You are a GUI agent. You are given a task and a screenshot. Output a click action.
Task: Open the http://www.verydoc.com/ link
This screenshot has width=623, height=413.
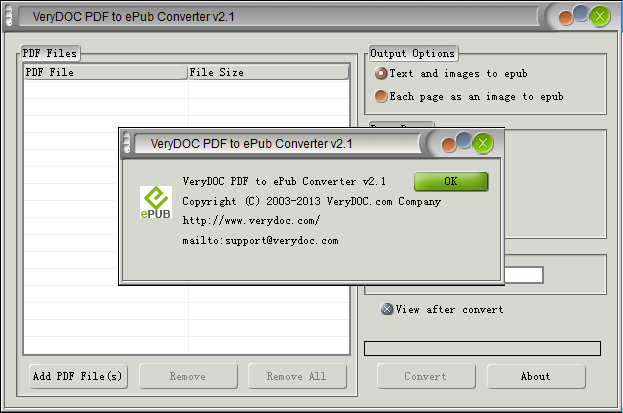coord(251,221)
